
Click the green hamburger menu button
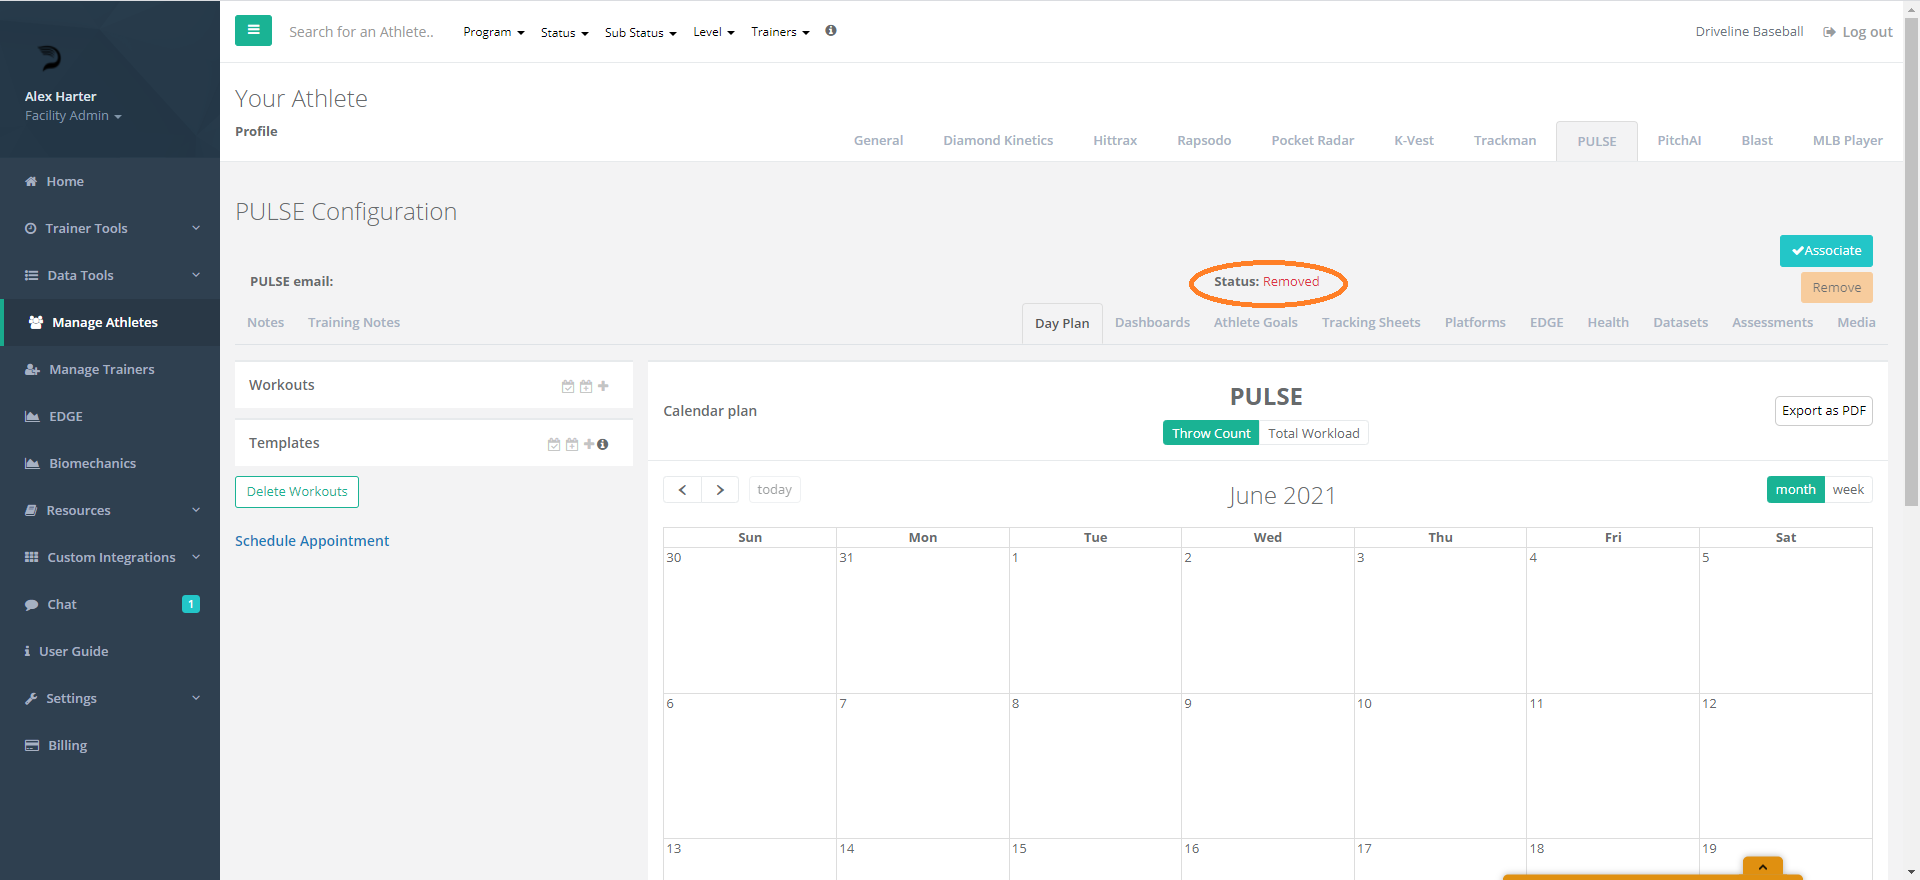click(253, 31)
